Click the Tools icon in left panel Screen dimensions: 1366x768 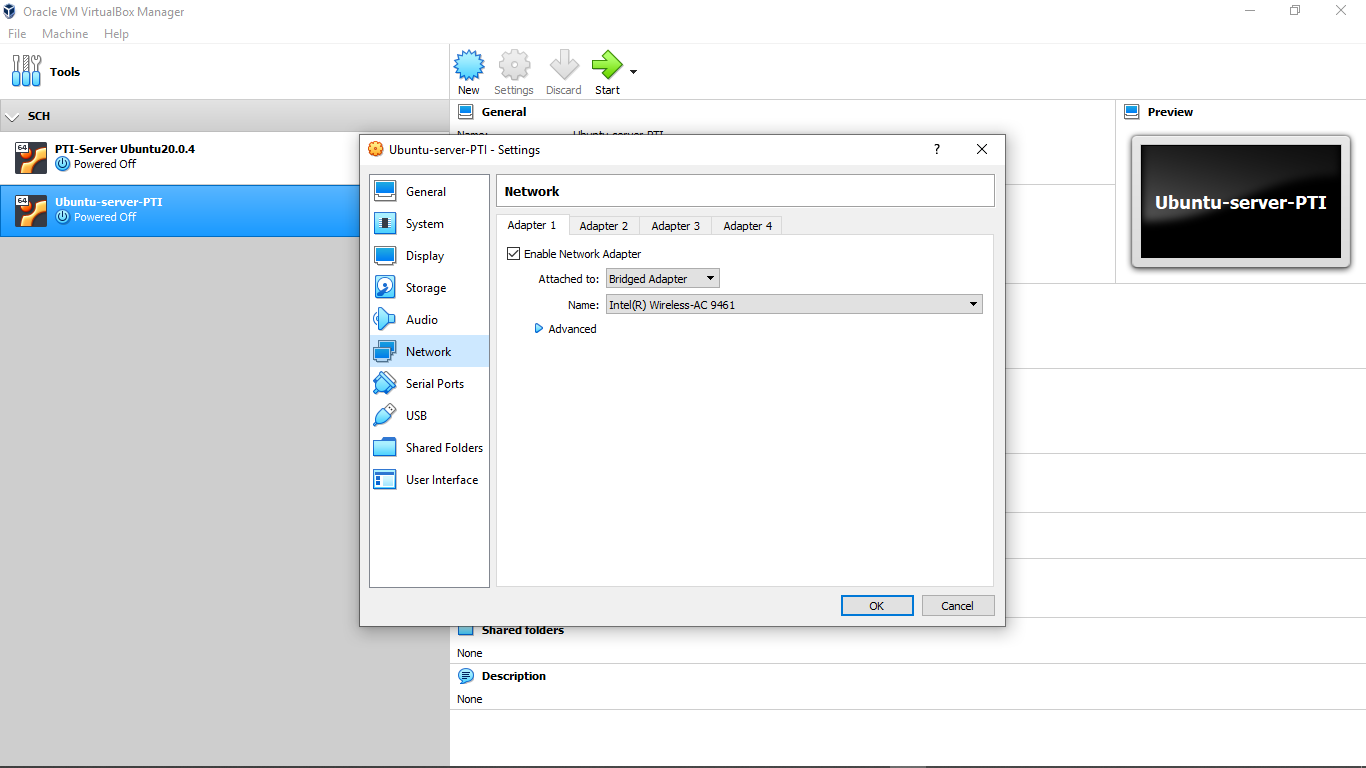click(27, 71)
